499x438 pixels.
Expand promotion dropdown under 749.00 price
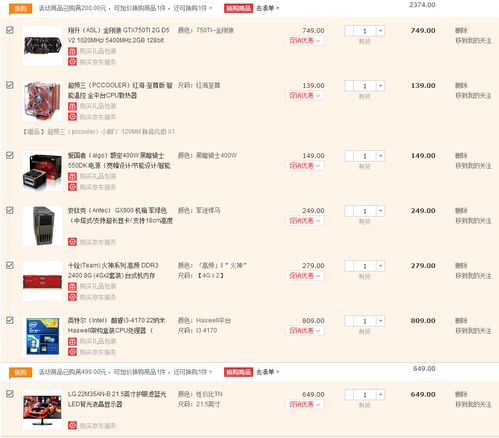pos(304,41)
